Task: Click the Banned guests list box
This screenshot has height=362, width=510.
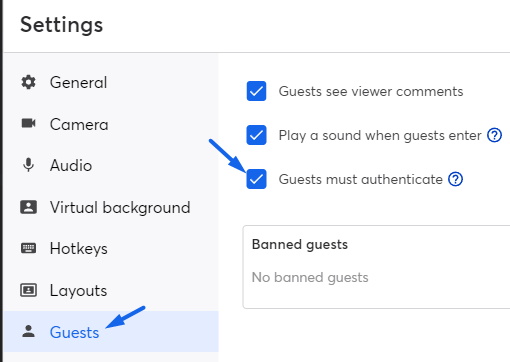Action: (x=376, y=267)
